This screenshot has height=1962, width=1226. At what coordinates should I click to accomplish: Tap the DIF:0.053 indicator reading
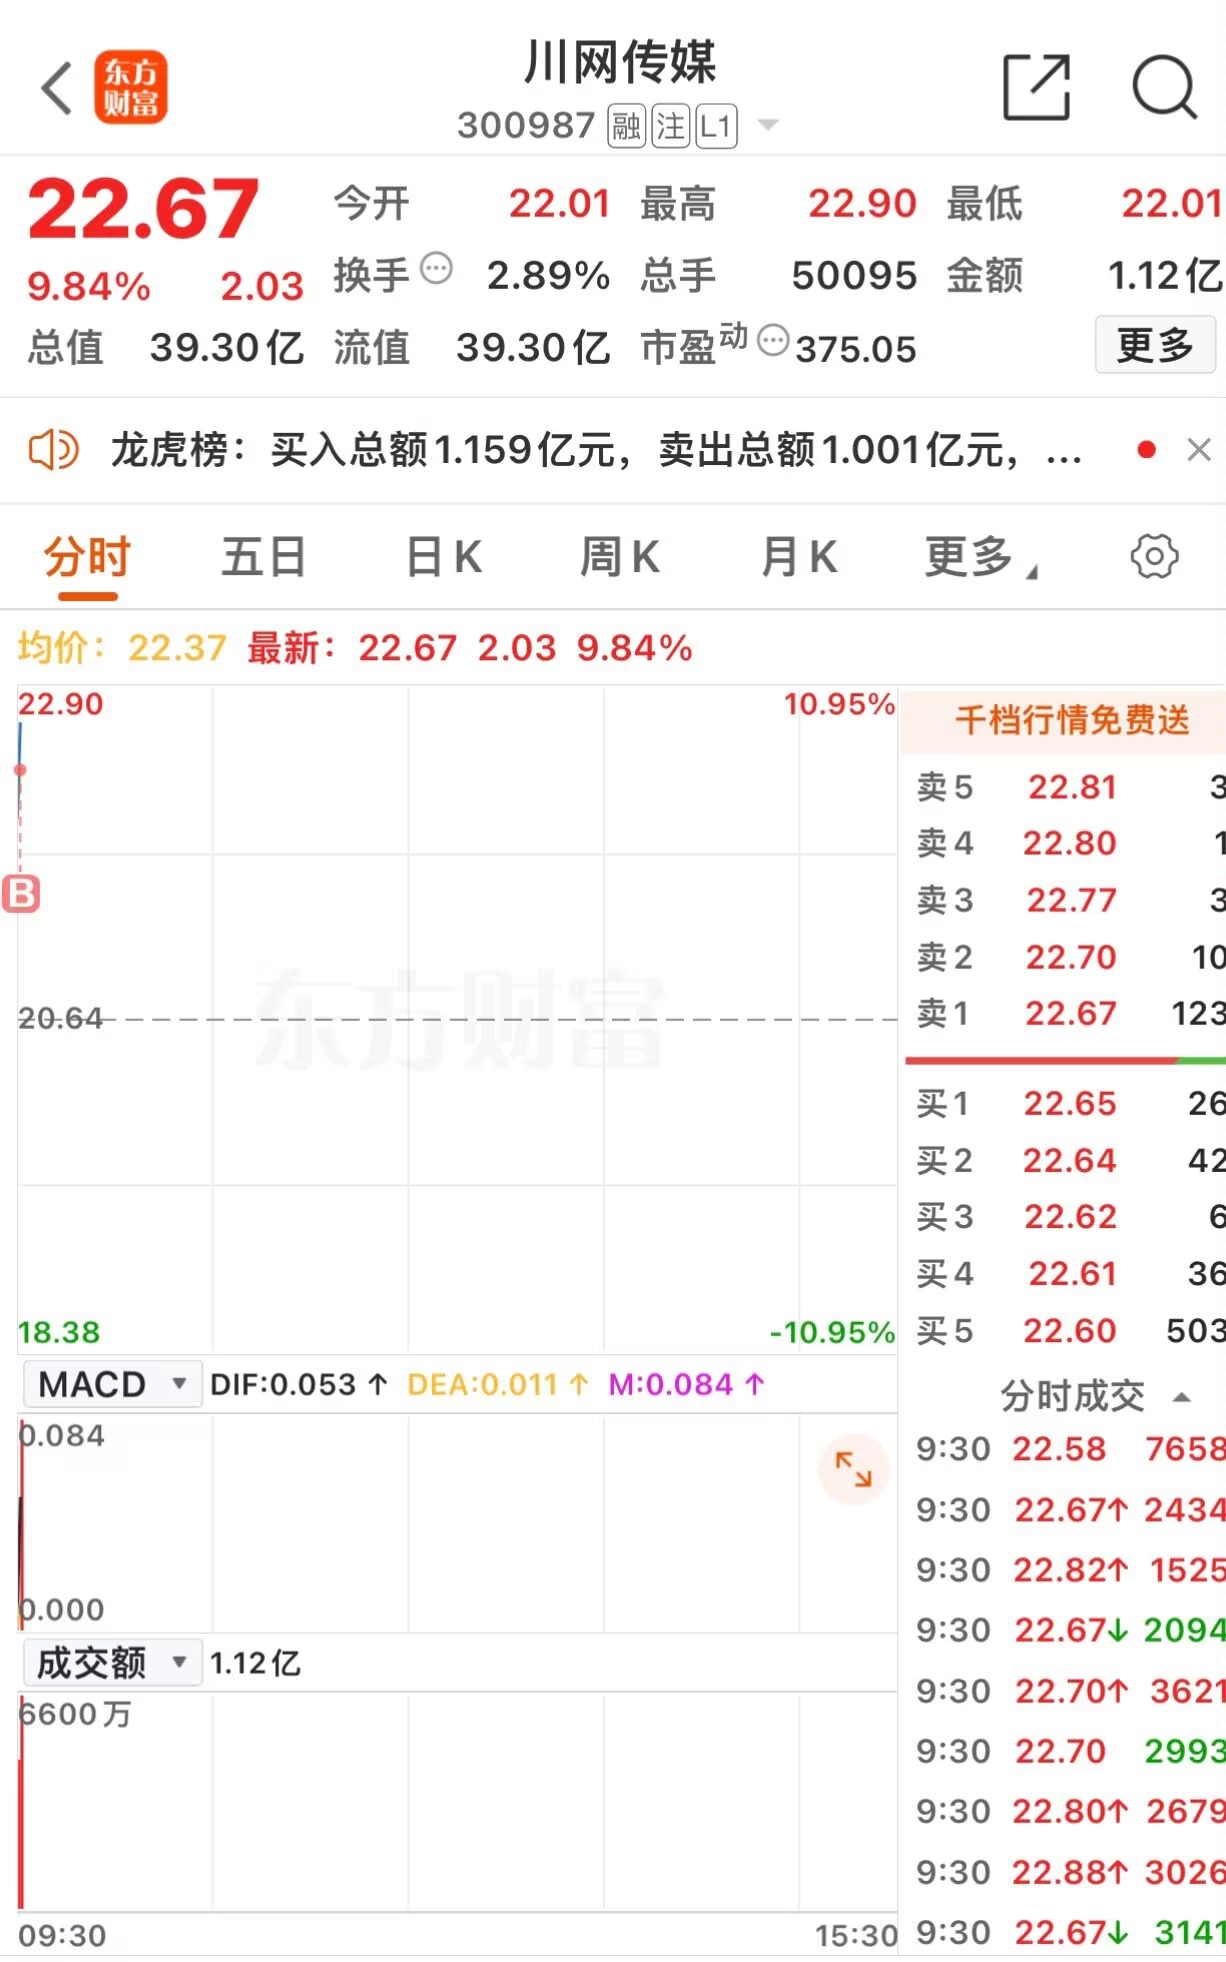click(299, 1384)
